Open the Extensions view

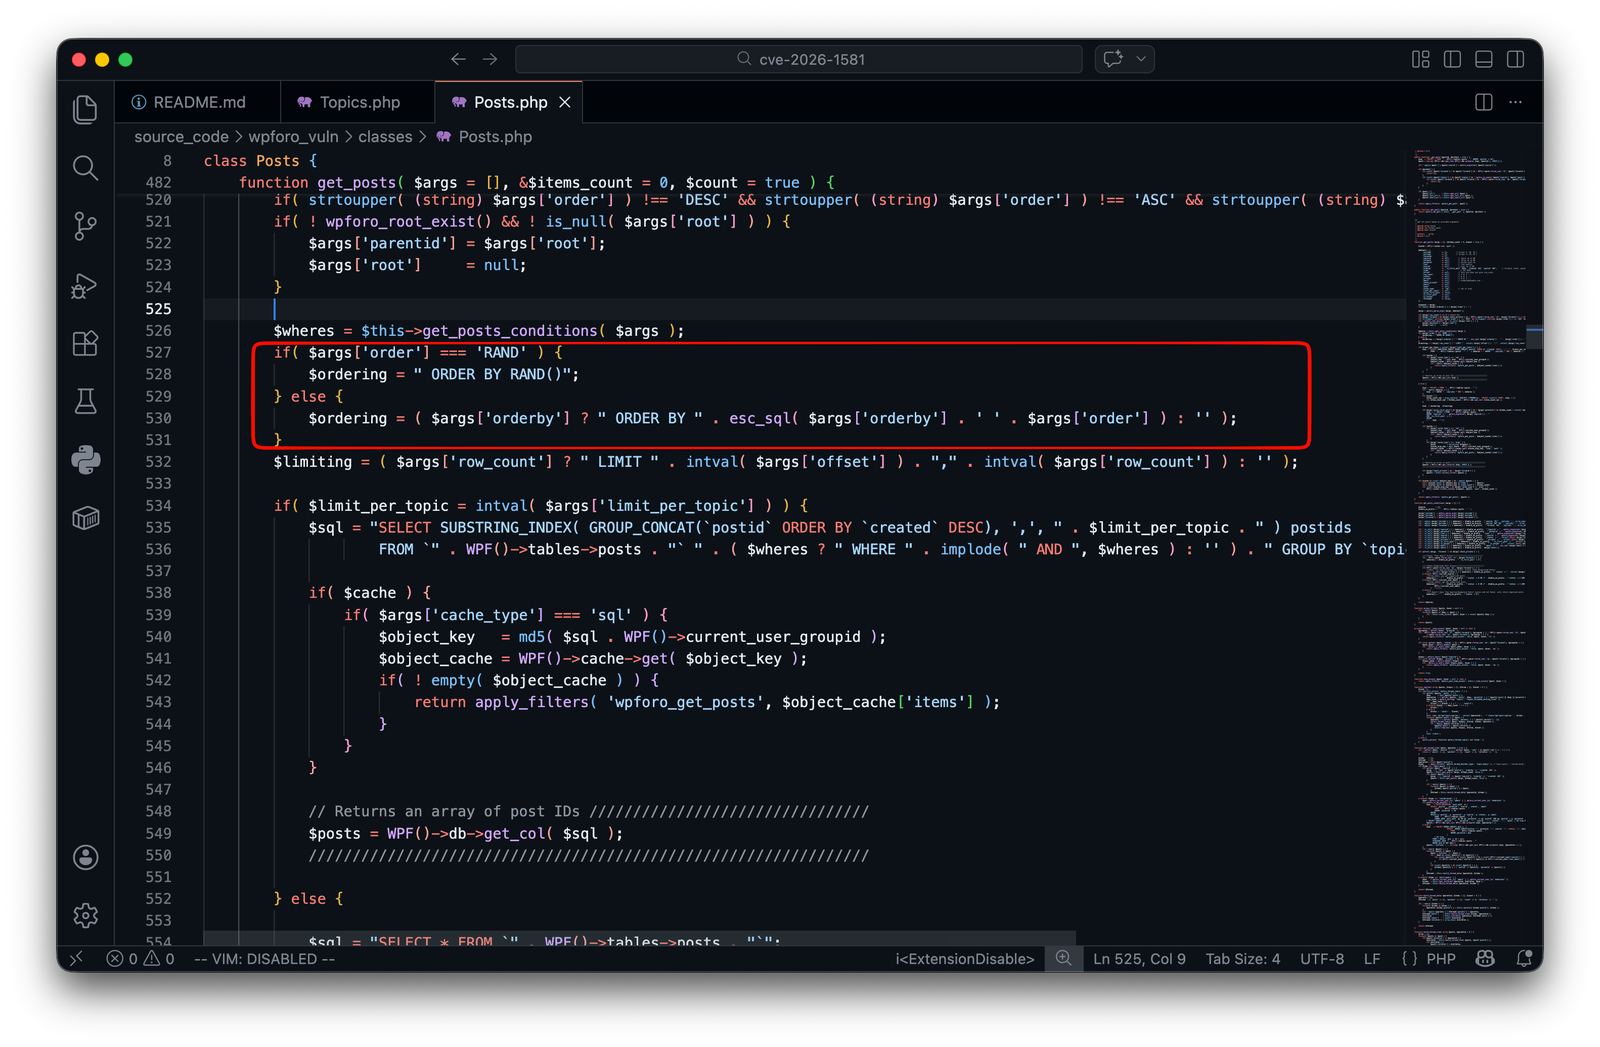point(86,344)
